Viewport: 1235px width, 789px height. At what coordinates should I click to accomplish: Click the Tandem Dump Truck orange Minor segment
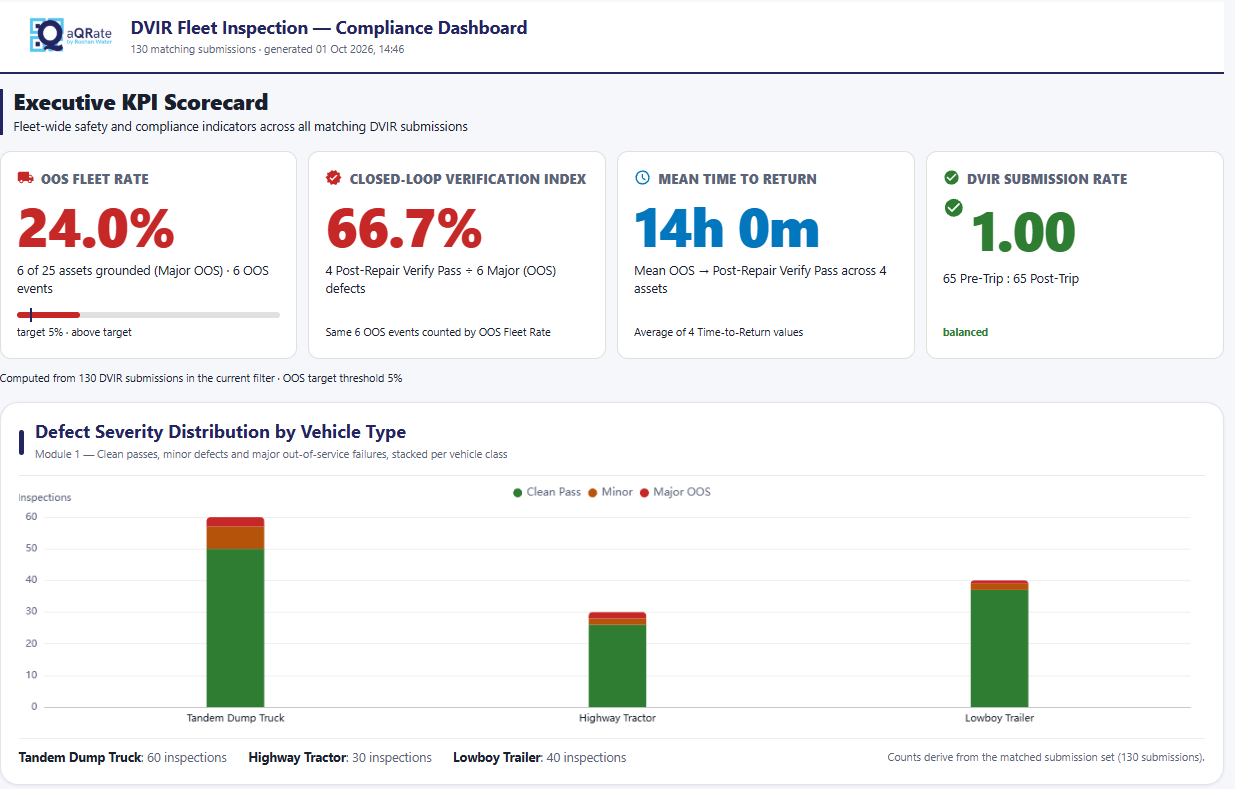click(235, 538)
